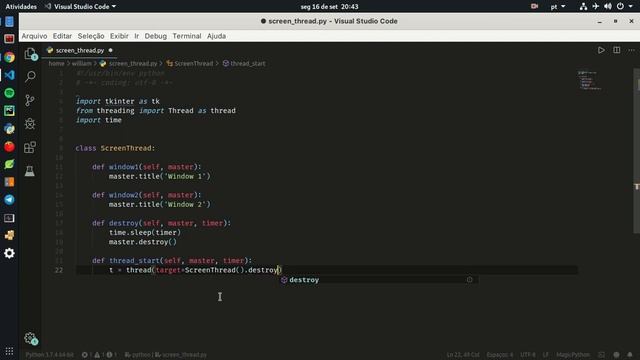Select the screen_thread.py editor tab
The height and width of the screenshot is (360, 640).
coord(79,50)
